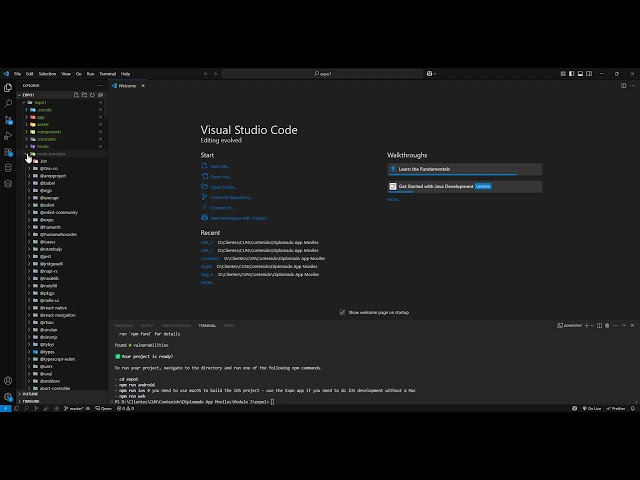Go forward with the title bar arrow

tap(215, 73)
